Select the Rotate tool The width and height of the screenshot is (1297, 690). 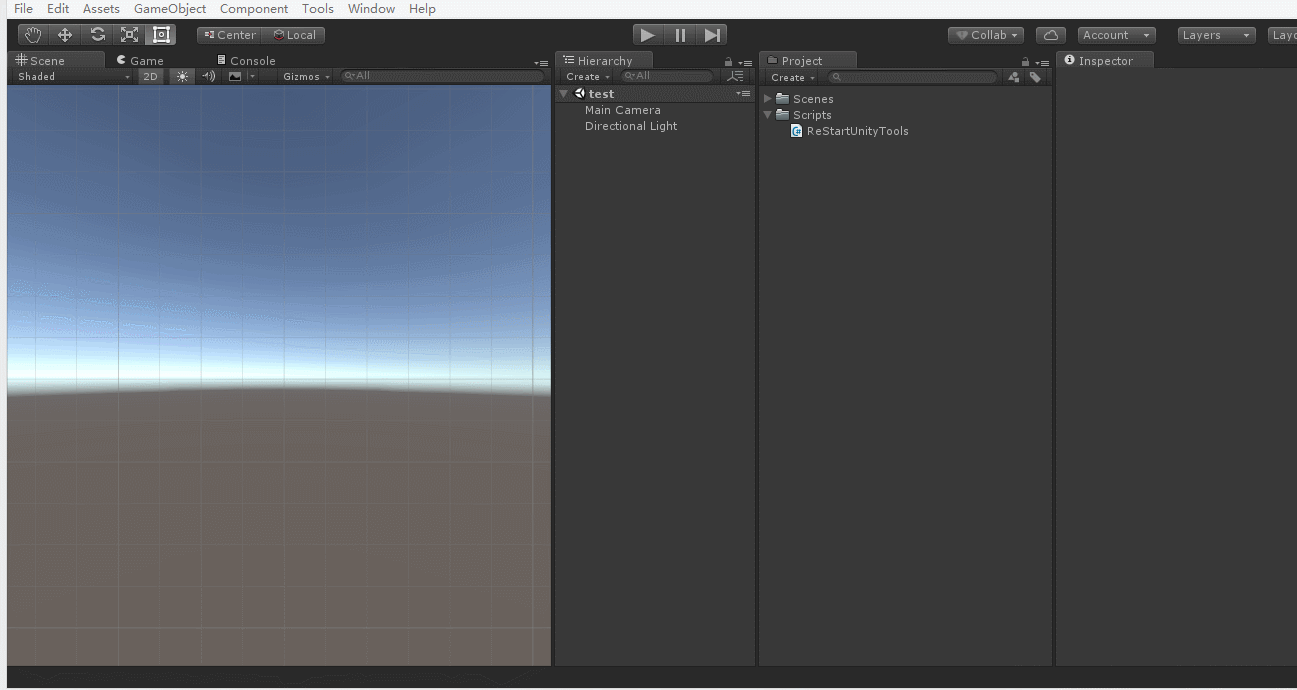(x=97, y=34)
